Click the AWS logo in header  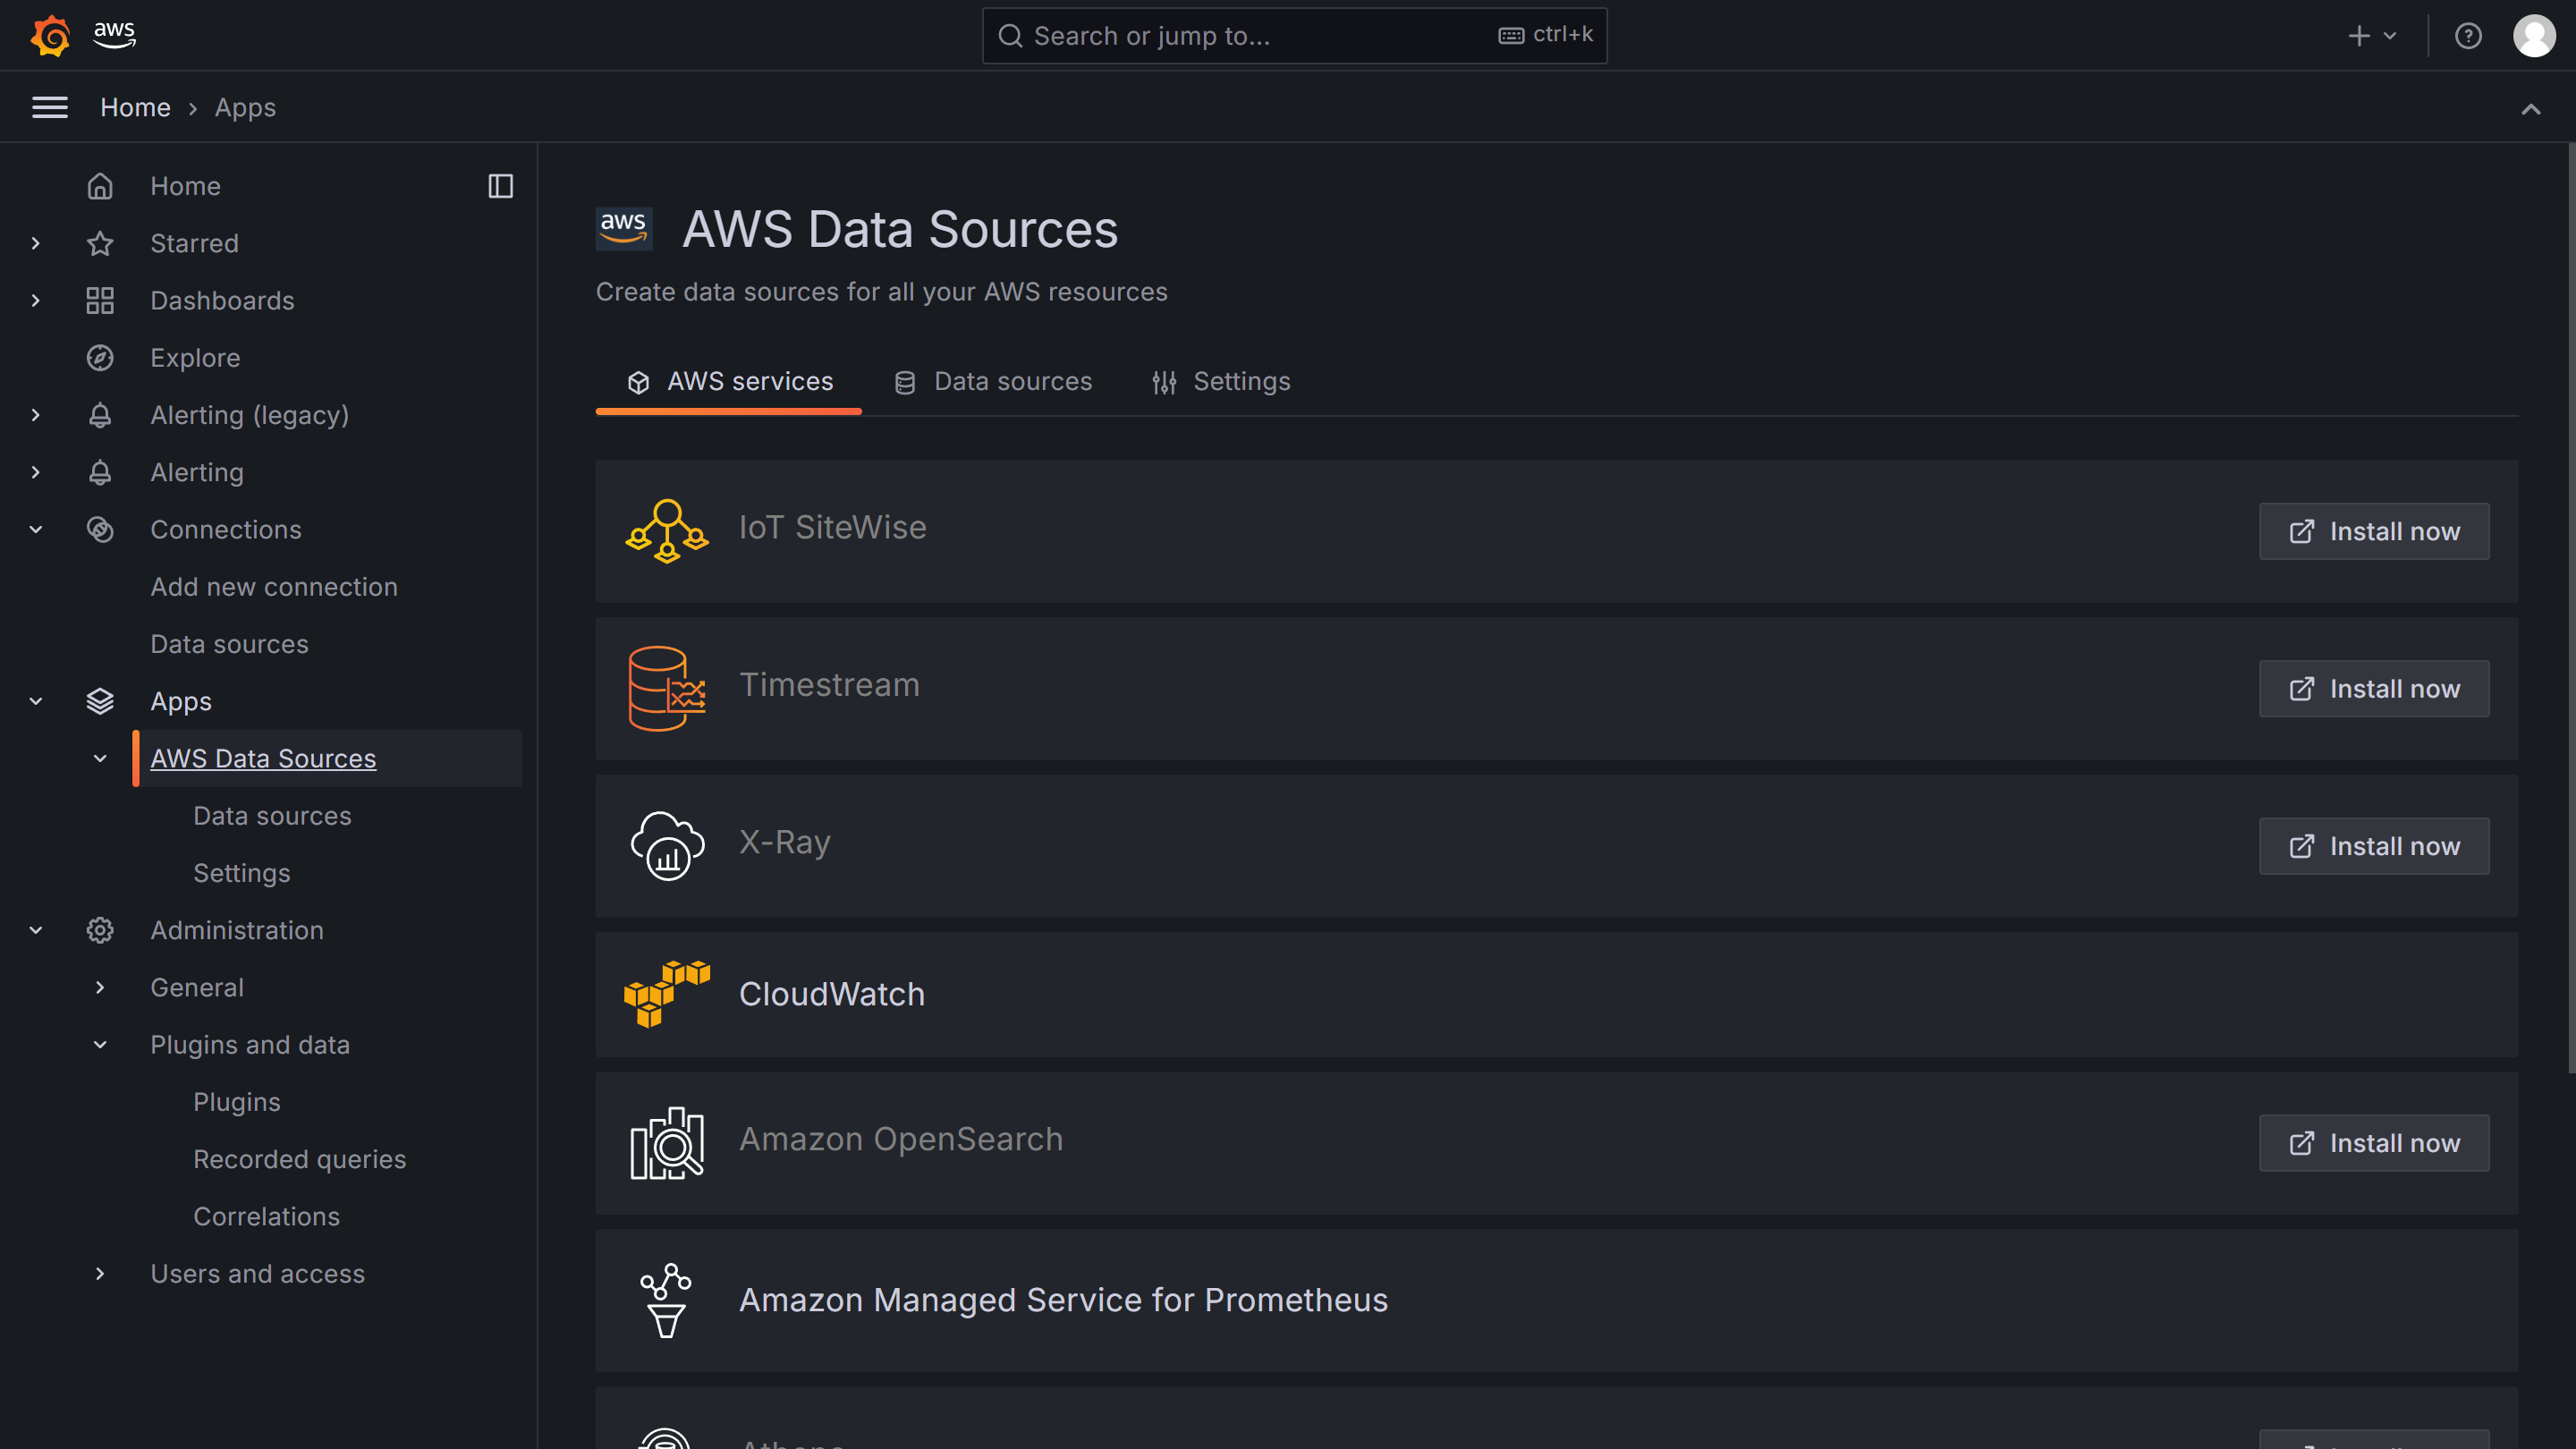(x=115, y=34)
